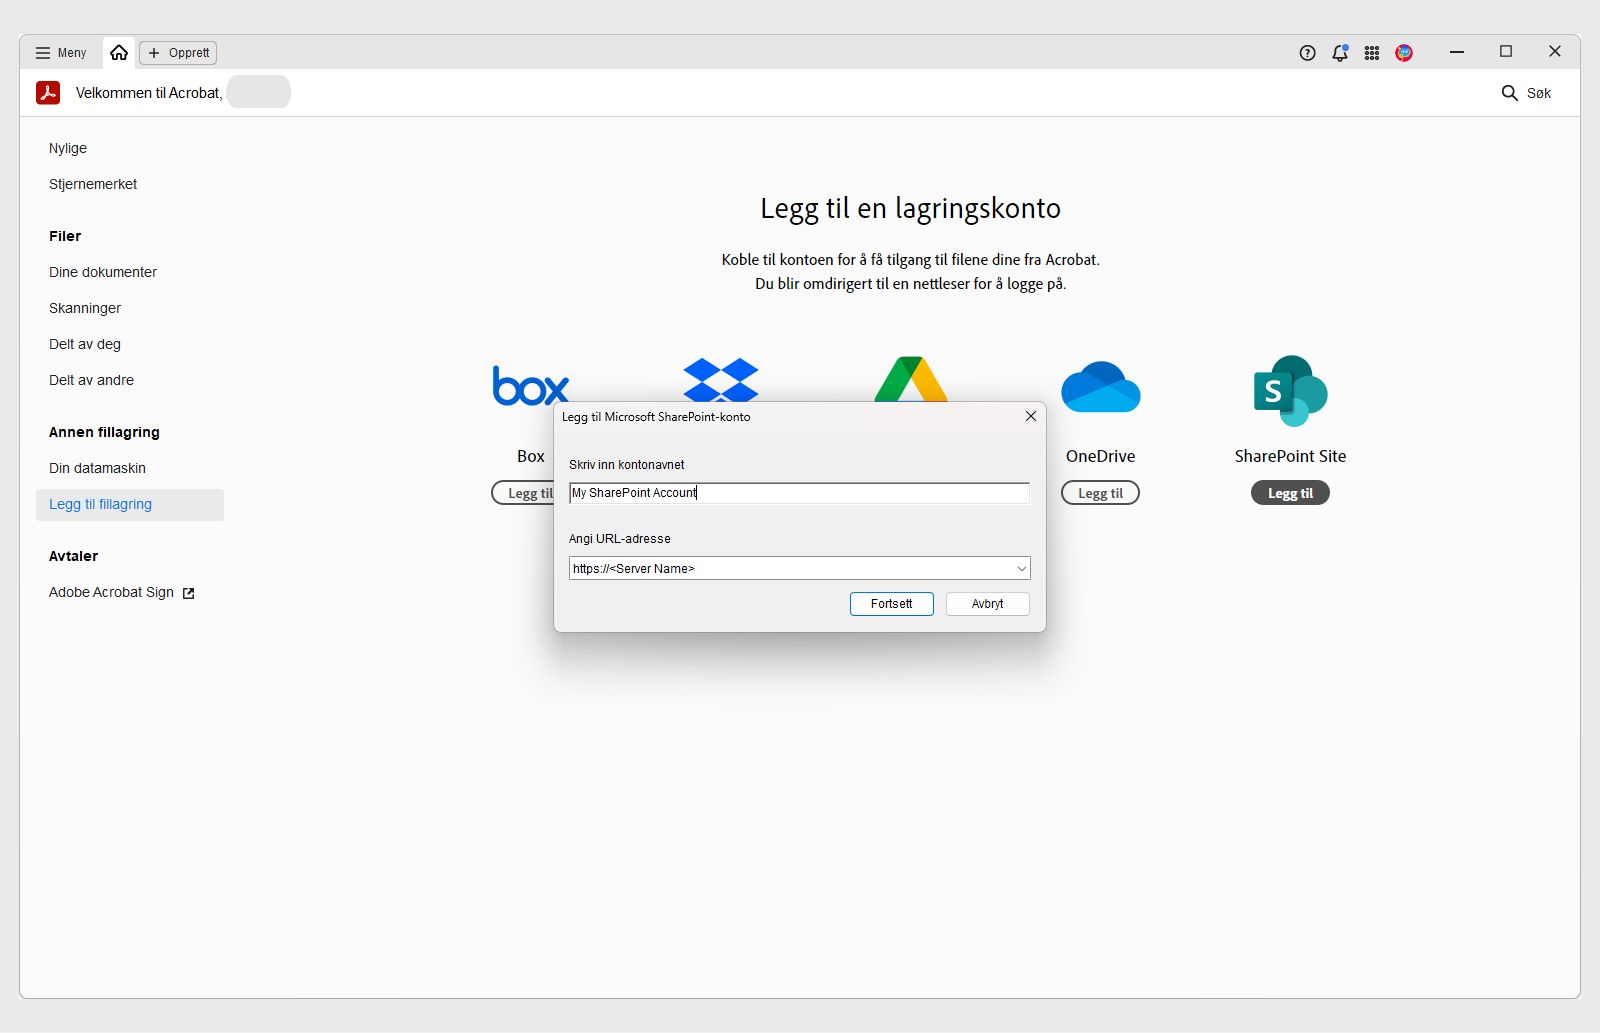Open the Meny menu
Screen dimensions: 1600x1033
tap(60, 52)
